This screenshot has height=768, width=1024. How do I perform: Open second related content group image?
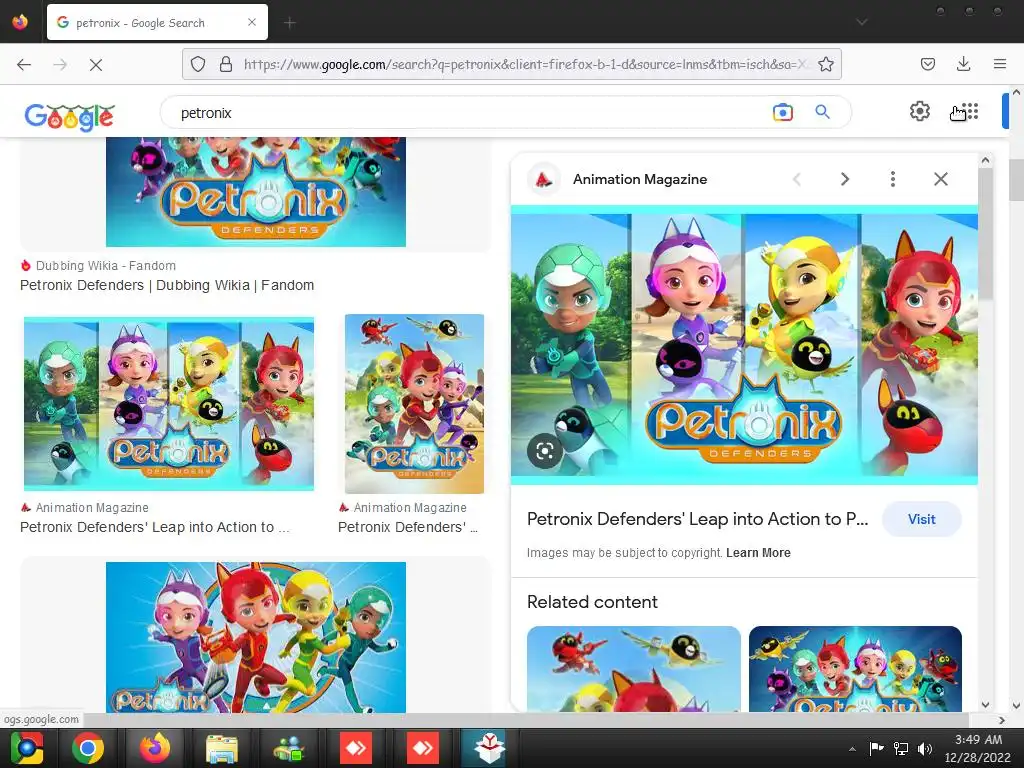point(855,669)
